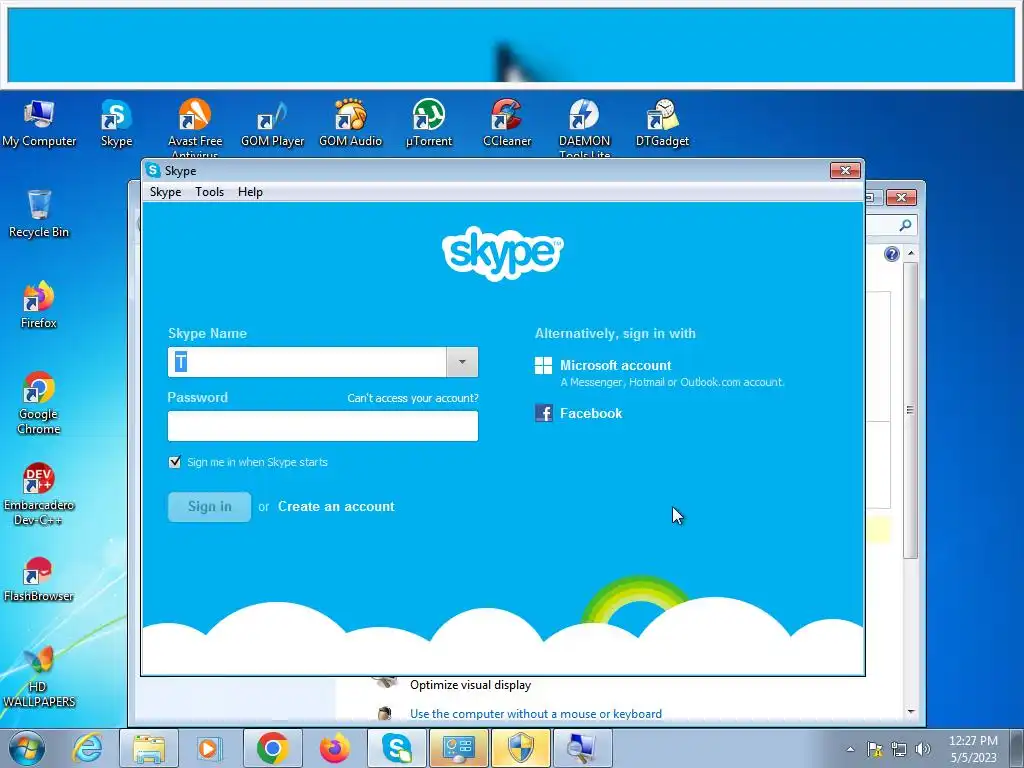Select the µTorrent desktop shortcut
The height and width of the screenshot is (768, 1024).
point(428,123)
